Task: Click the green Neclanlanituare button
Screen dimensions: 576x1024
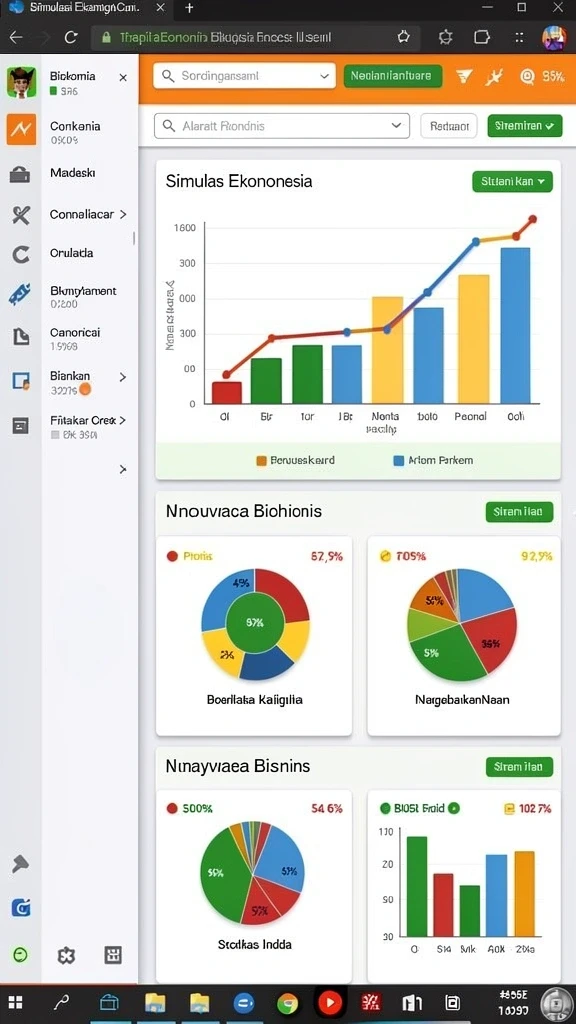Action: pyautogui.click(x=392, y=76)
